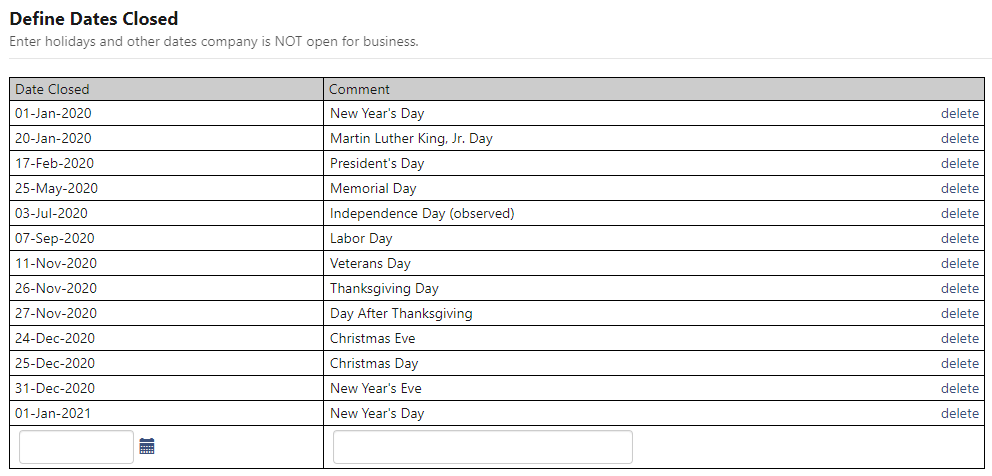Delete the Day After Thanksgiving entry
This screenshot has height=476, width=992.
coord(959,313)
